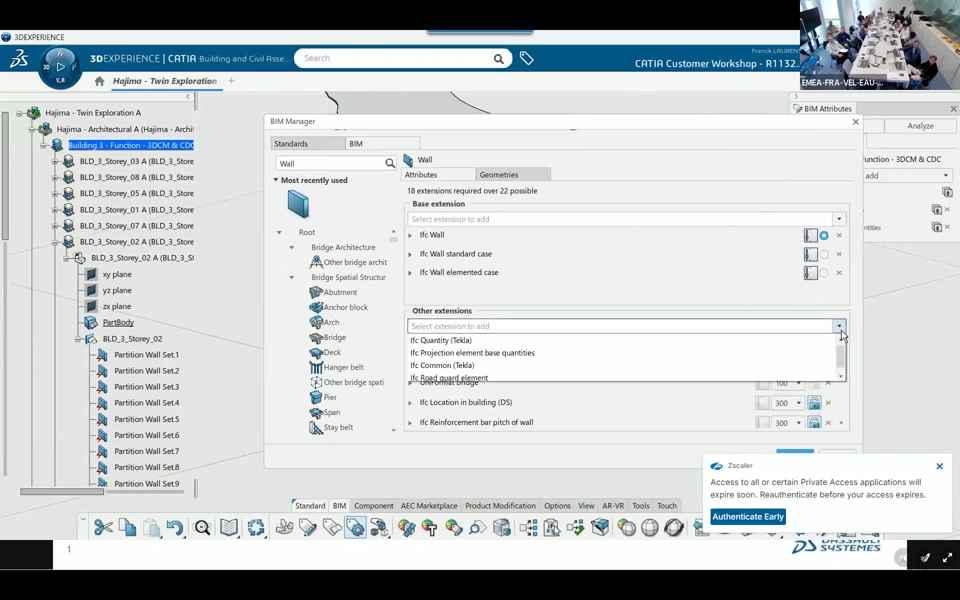Image resolution: width=960 pixels, height=600 pixels.
Task: Close the Other extensions dropdown arrow
Action: click(x=839, y=326)
